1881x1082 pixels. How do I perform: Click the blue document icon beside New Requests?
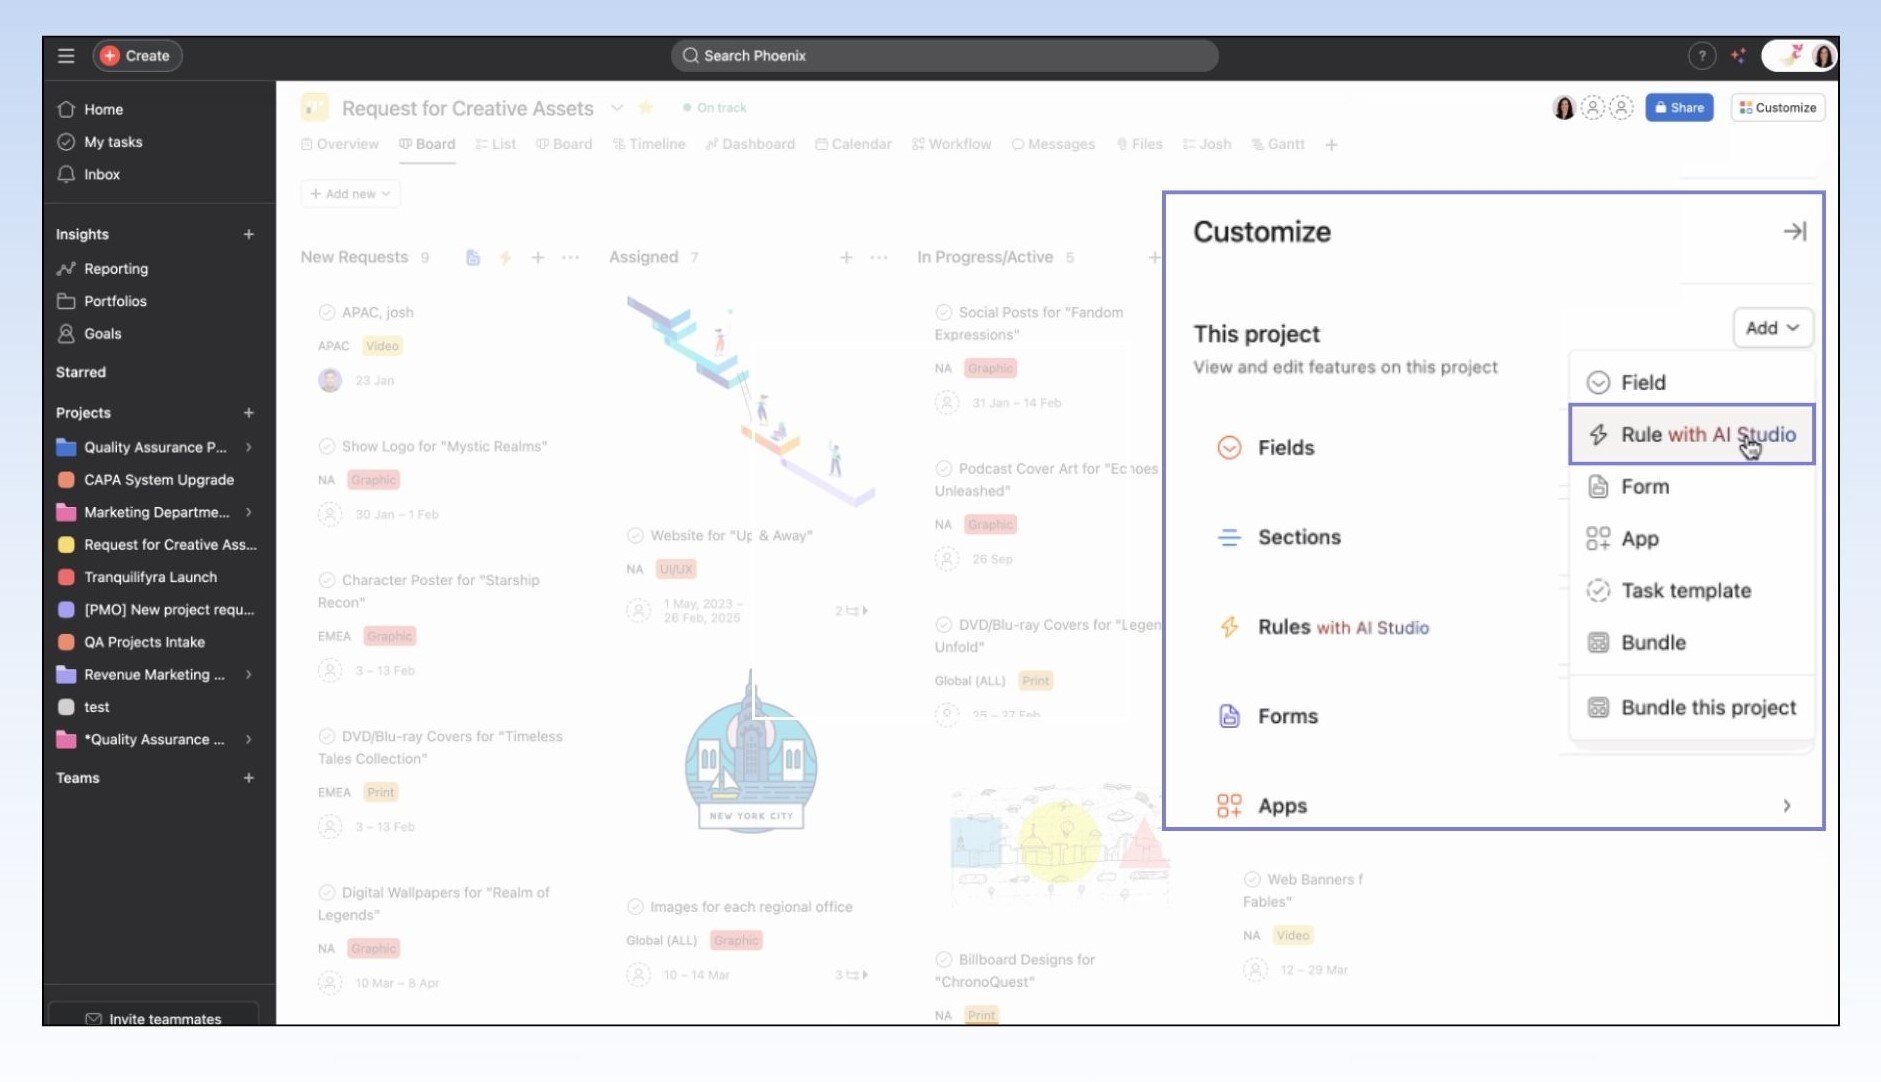pos(472,257)
